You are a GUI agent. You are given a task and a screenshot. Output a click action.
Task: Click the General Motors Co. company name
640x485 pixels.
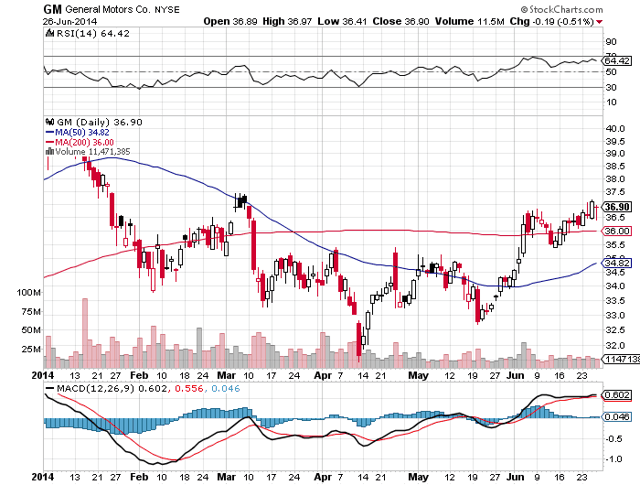click(108, 9)
